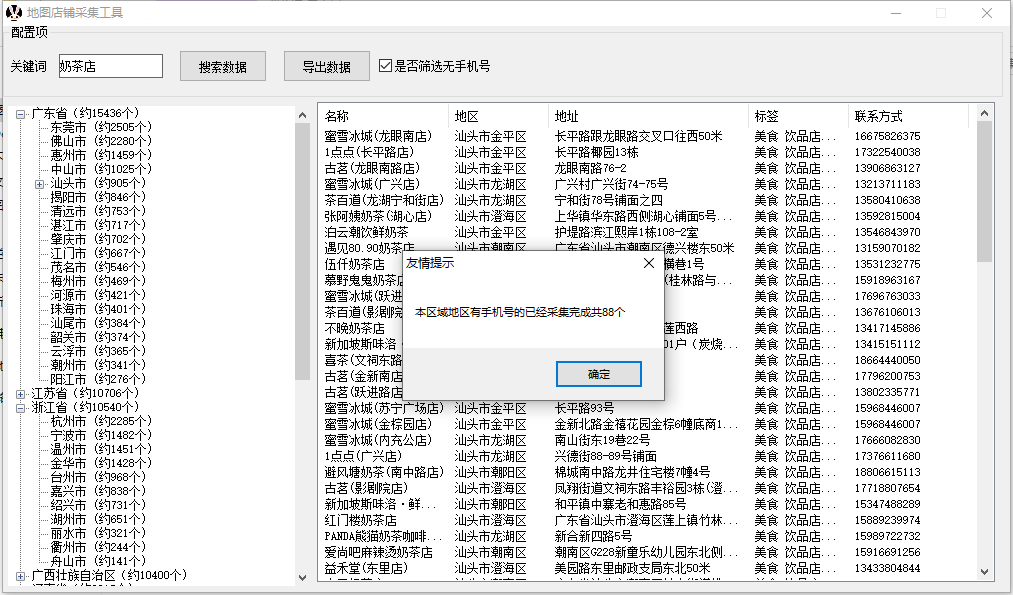Image resolution: width=1013 pixels, height=595 pixels.
Task: Click the 搜索数据 button
Action: (x=222, y=67)
